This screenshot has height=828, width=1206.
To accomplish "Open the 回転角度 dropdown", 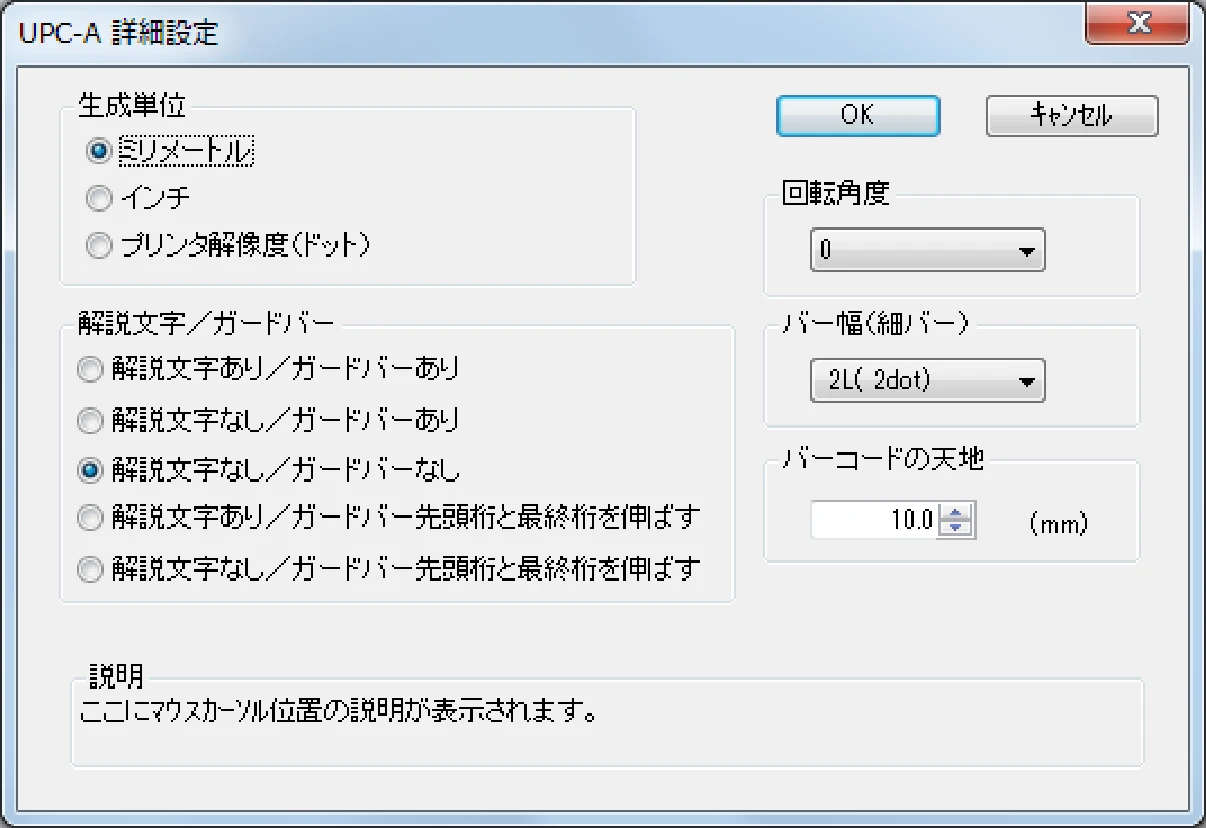I will 927,250.
